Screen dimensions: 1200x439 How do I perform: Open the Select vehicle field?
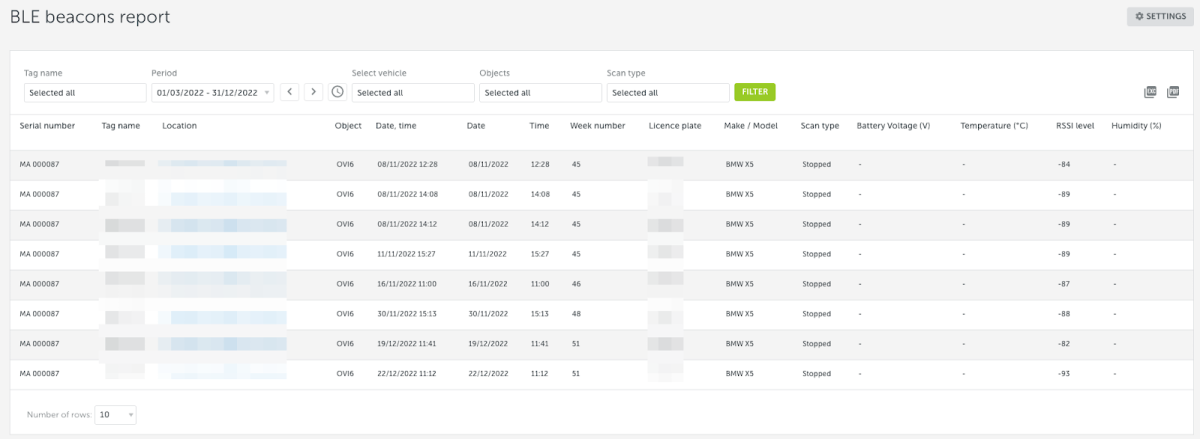[x=412, y=93]
